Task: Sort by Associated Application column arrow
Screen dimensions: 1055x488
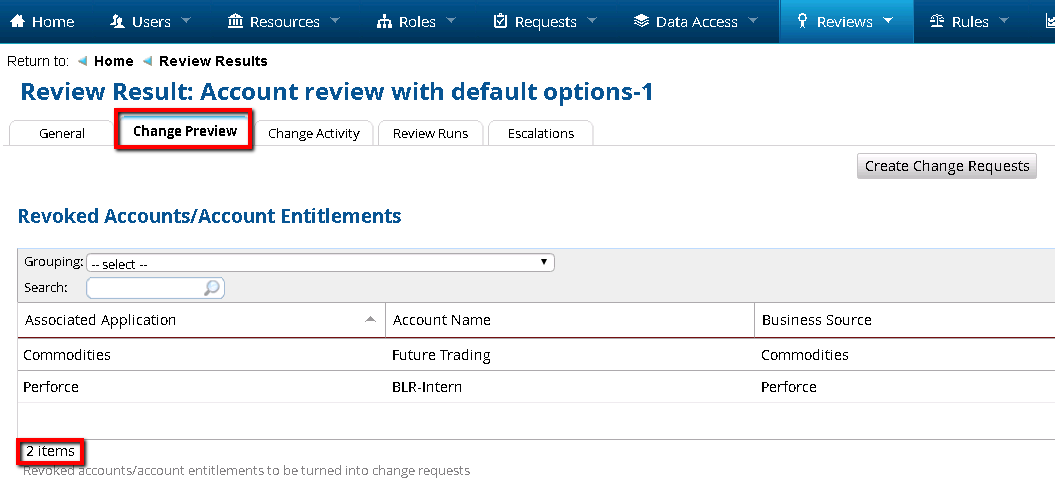Action: (x=371, y=320)
